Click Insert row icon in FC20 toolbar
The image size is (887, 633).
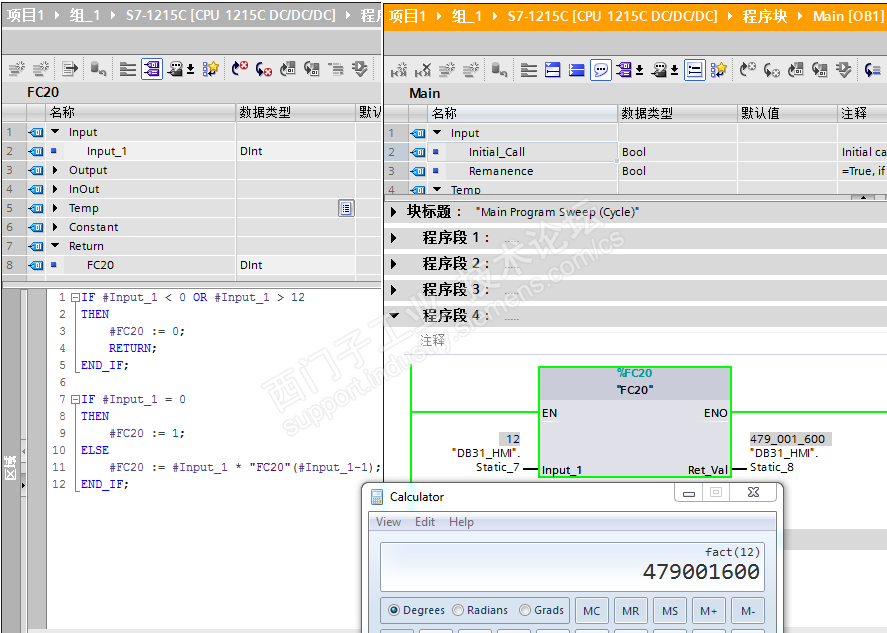click(x=16, y=69)
